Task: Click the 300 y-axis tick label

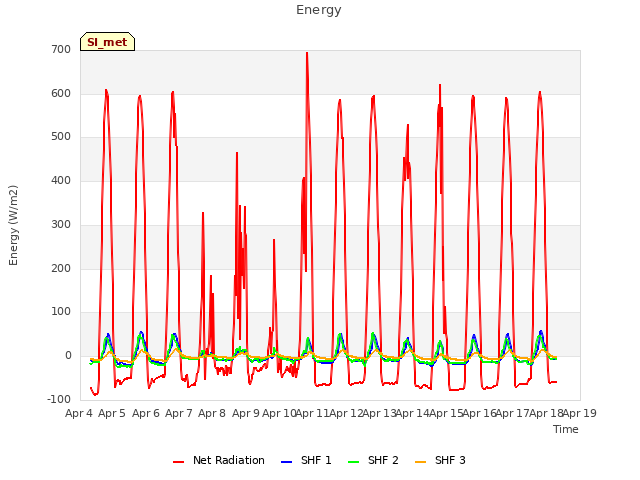Action: (x=61, y=224)
